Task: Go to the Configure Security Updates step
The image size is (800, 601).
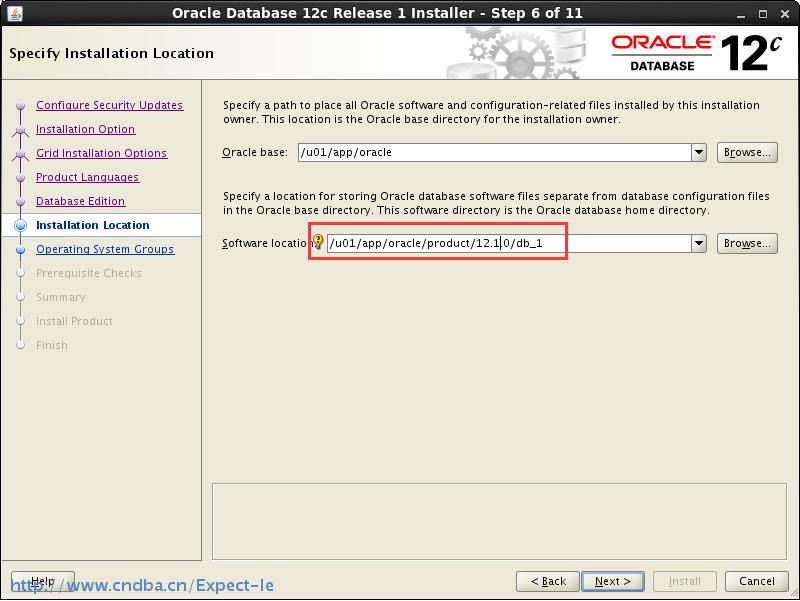Action: point(109,105)
